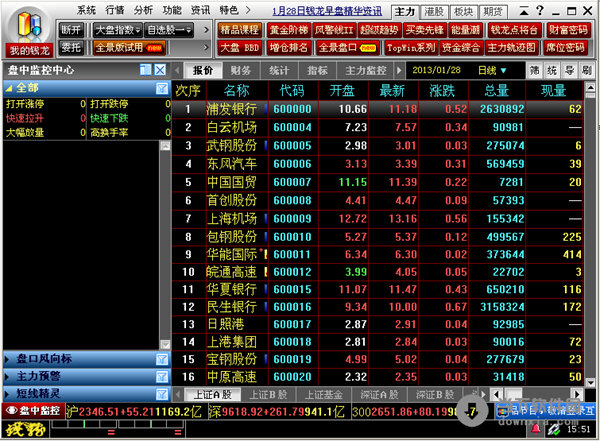600x441 pixels.
Task: Switch to the 报价 tab
Action: point(203,70)
